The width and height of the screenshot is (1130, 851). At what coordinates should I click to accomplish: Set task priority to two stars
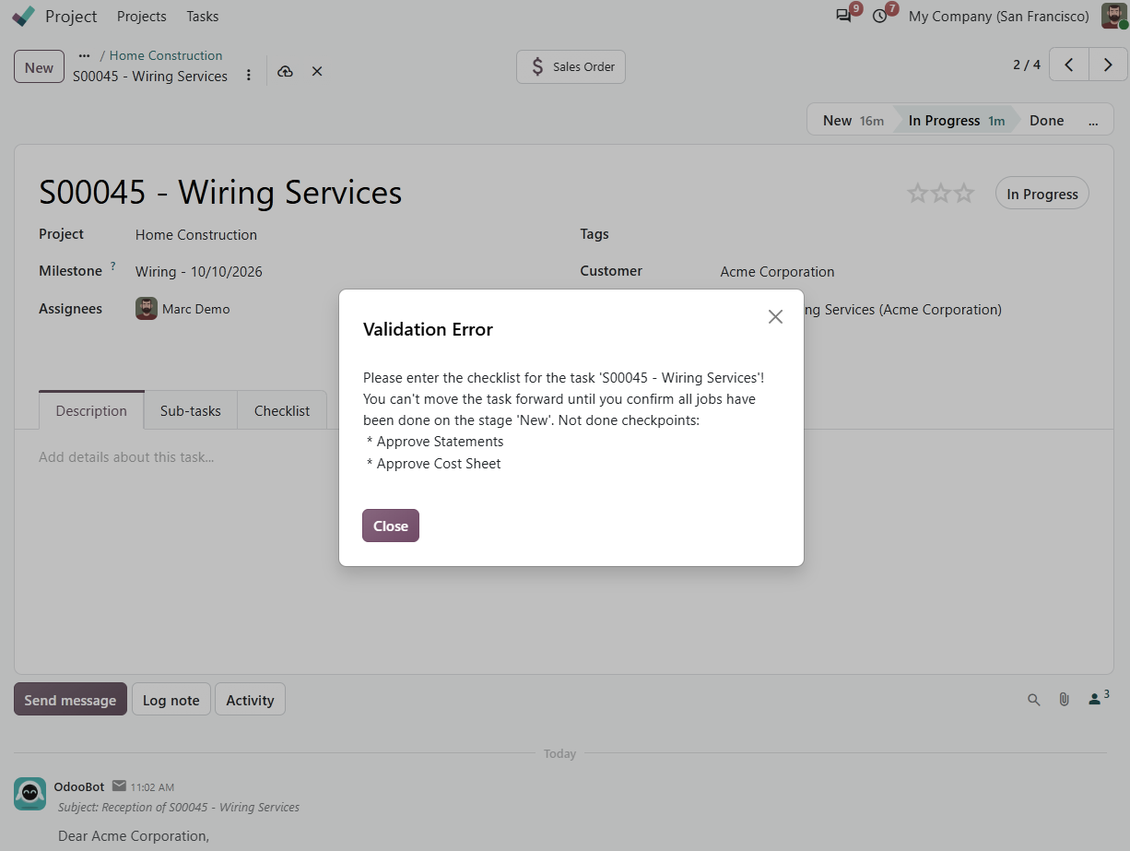pos(940,193)
